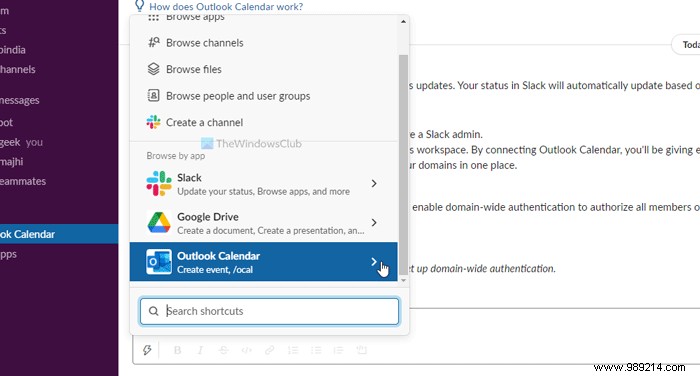Apply inline code formatting icon
Viewport: 700px width, 376px height.
pyautogui.click(x=246, y=350)
